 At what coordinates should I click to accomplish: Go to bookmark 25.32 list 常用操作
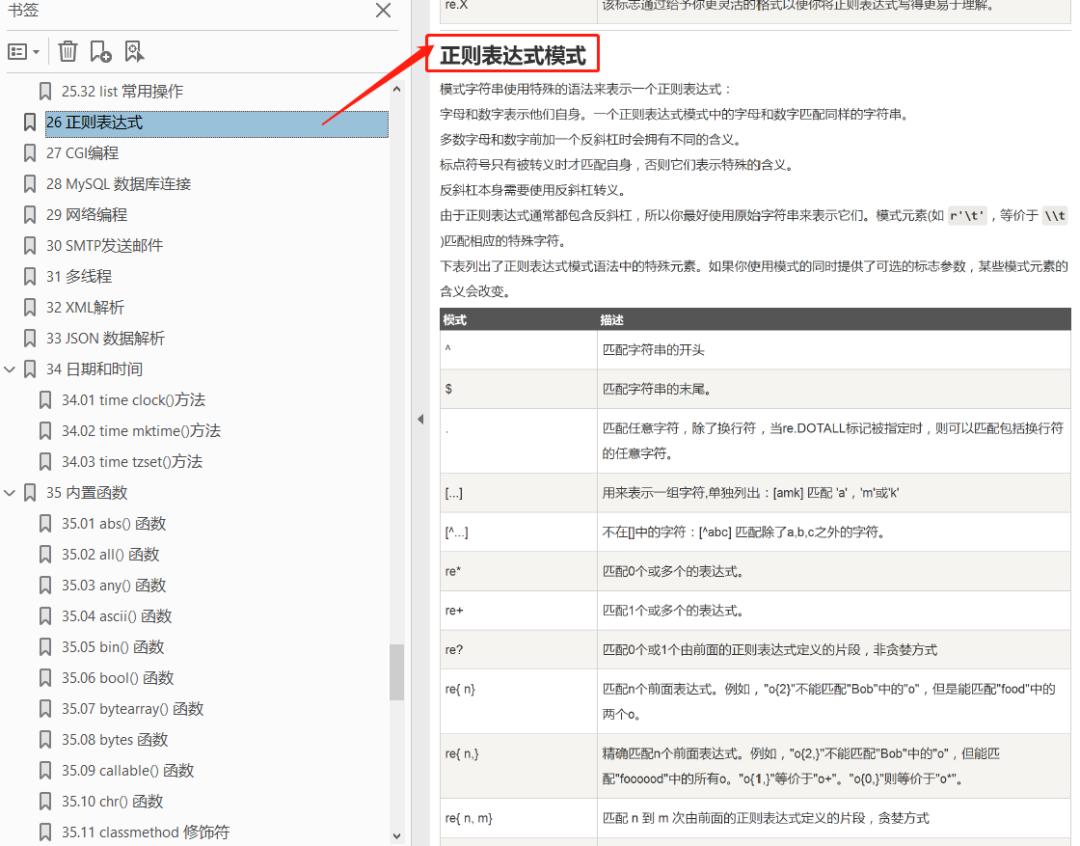122,91
